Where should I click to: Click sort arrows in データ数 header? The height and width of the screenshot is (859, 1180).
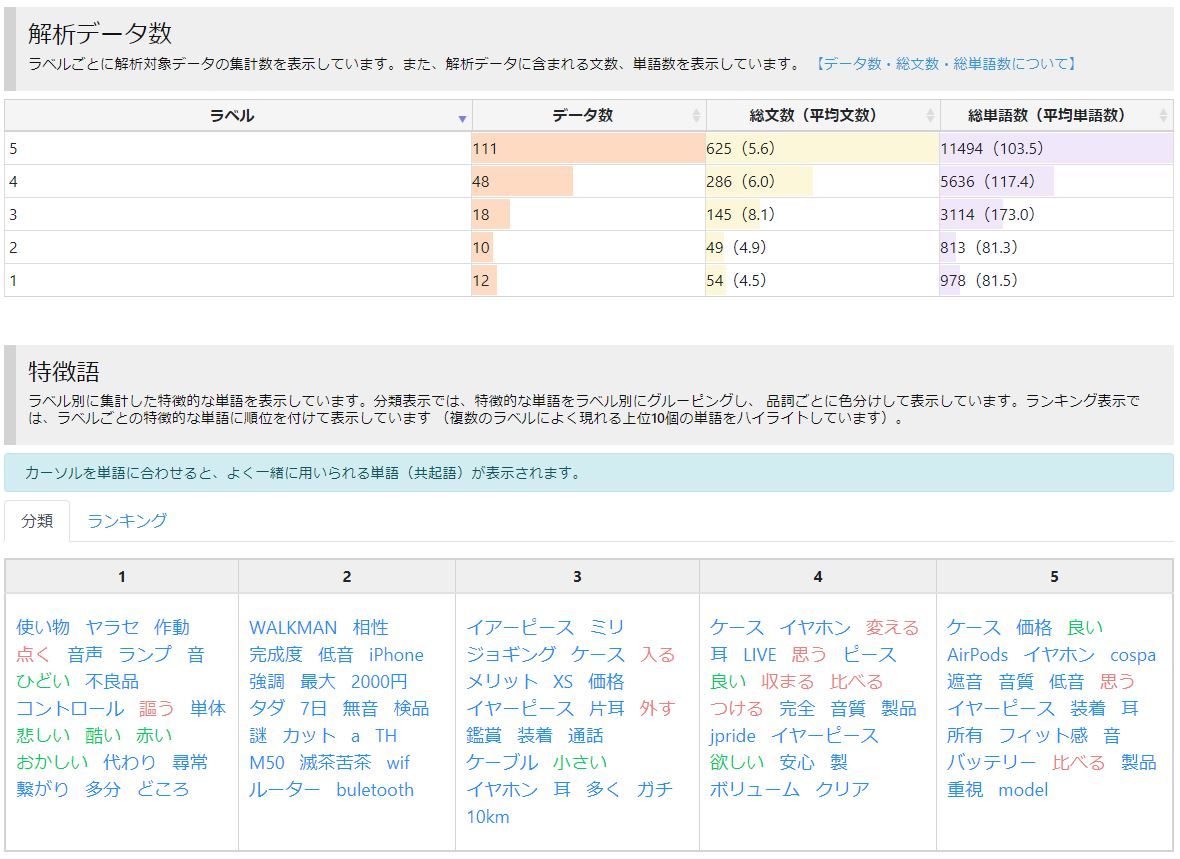(696, 116)
